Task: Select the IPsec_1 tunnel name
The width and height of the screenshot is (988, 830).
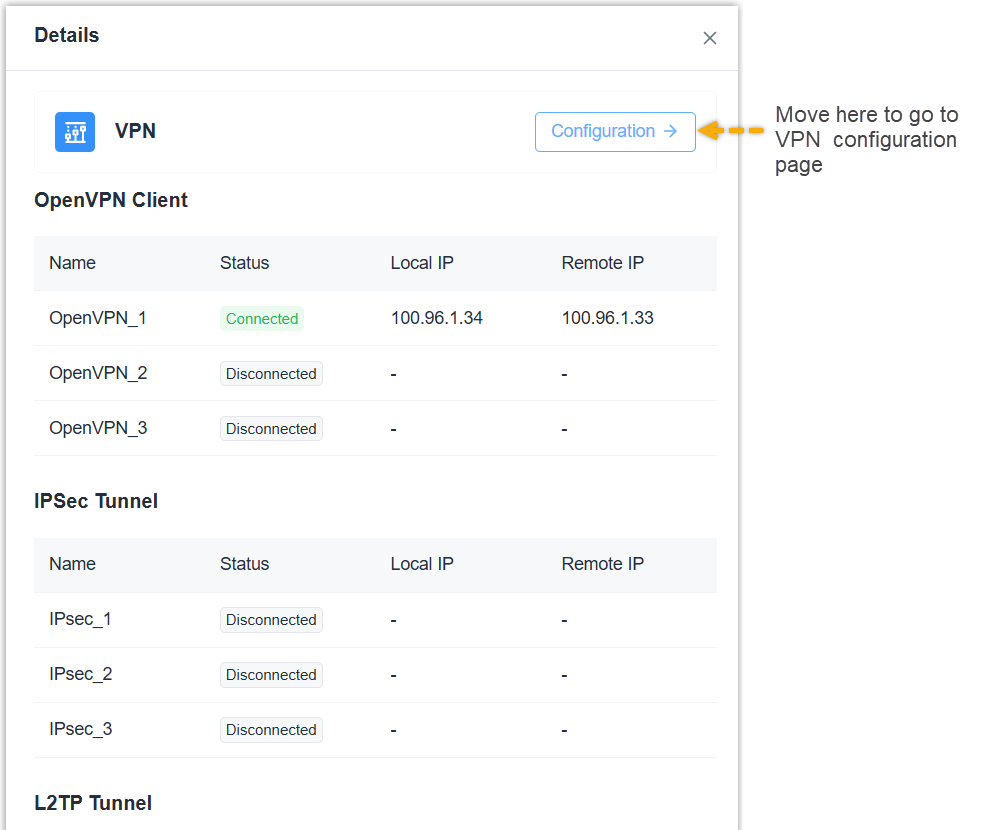Action: [x=81, y=619]
